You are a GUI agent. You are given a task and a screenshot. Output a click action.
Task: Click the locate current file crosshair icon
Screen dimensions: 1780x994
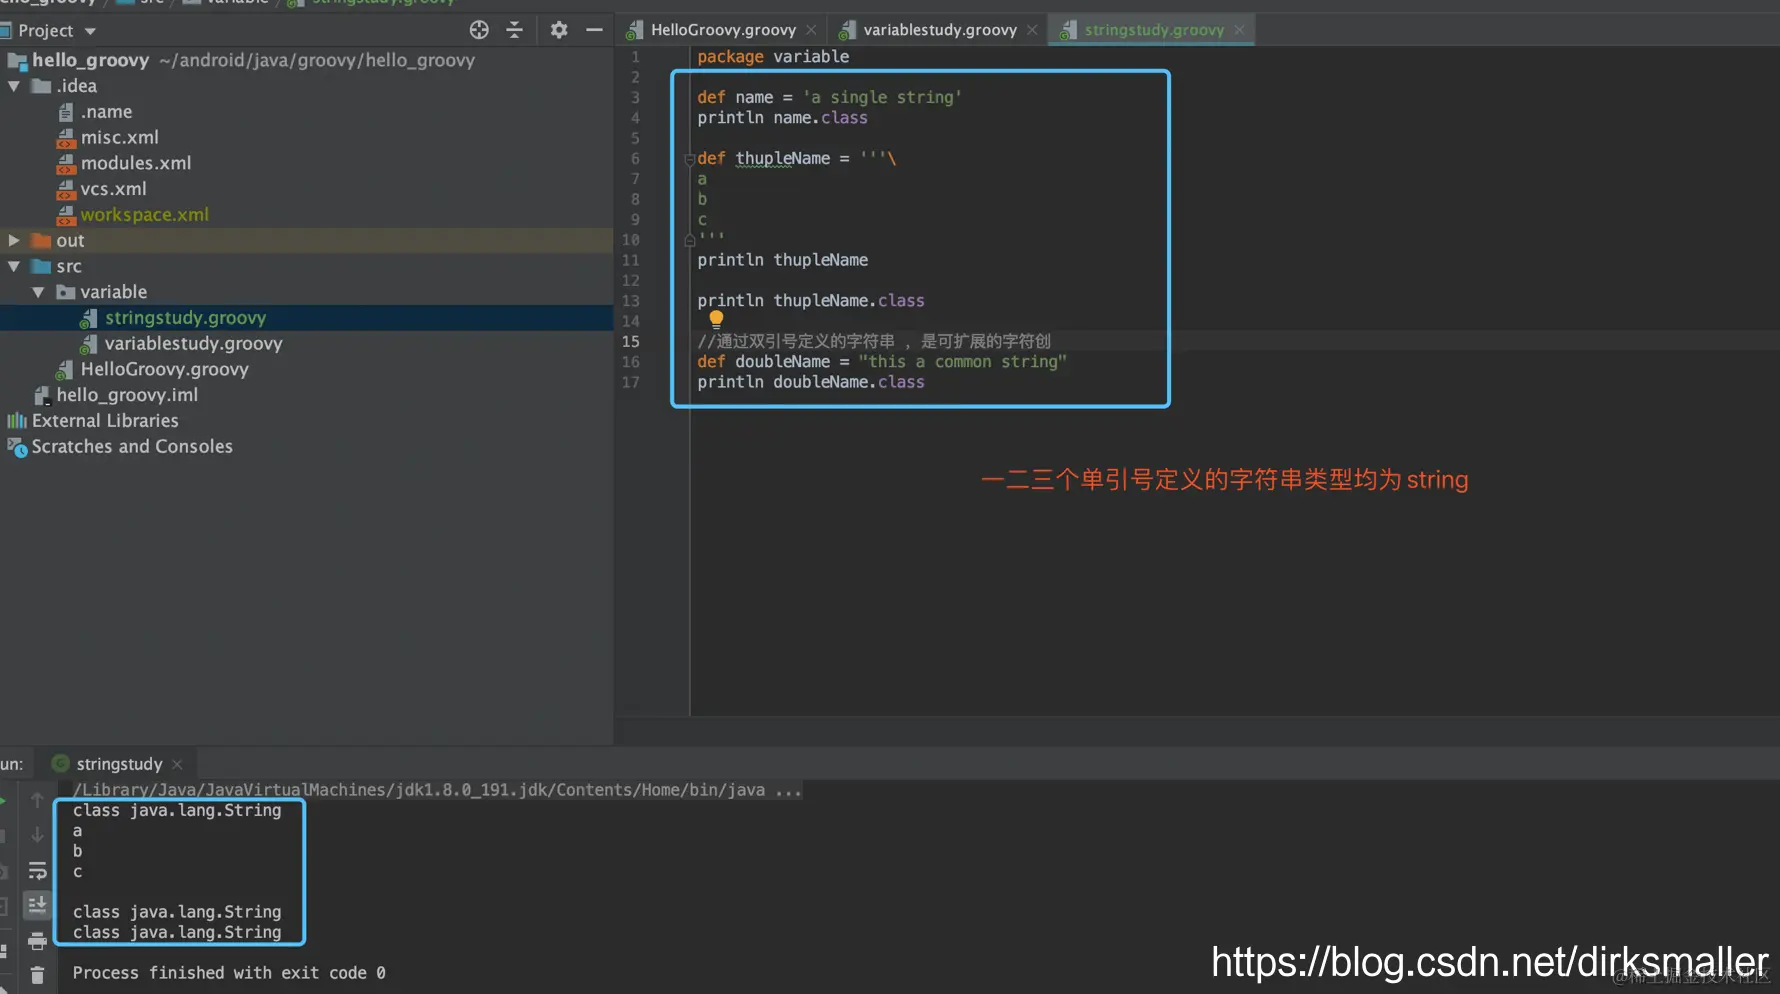point(479,30)
